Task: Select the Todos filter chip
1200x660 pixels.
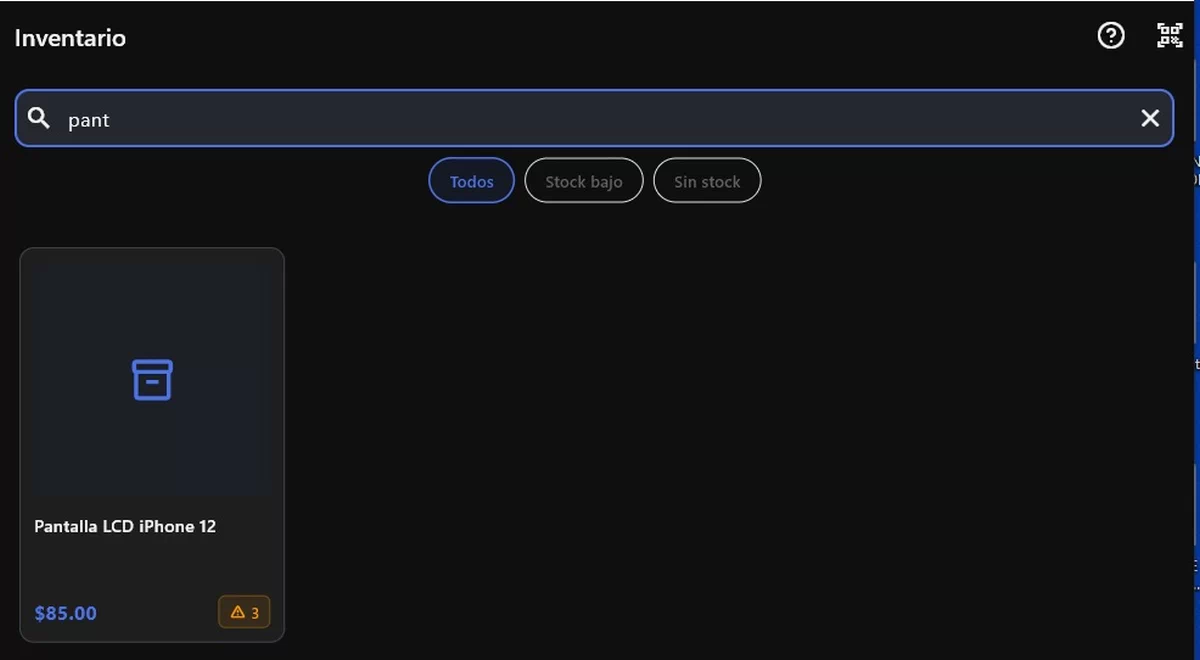Action: coord(472,181)
